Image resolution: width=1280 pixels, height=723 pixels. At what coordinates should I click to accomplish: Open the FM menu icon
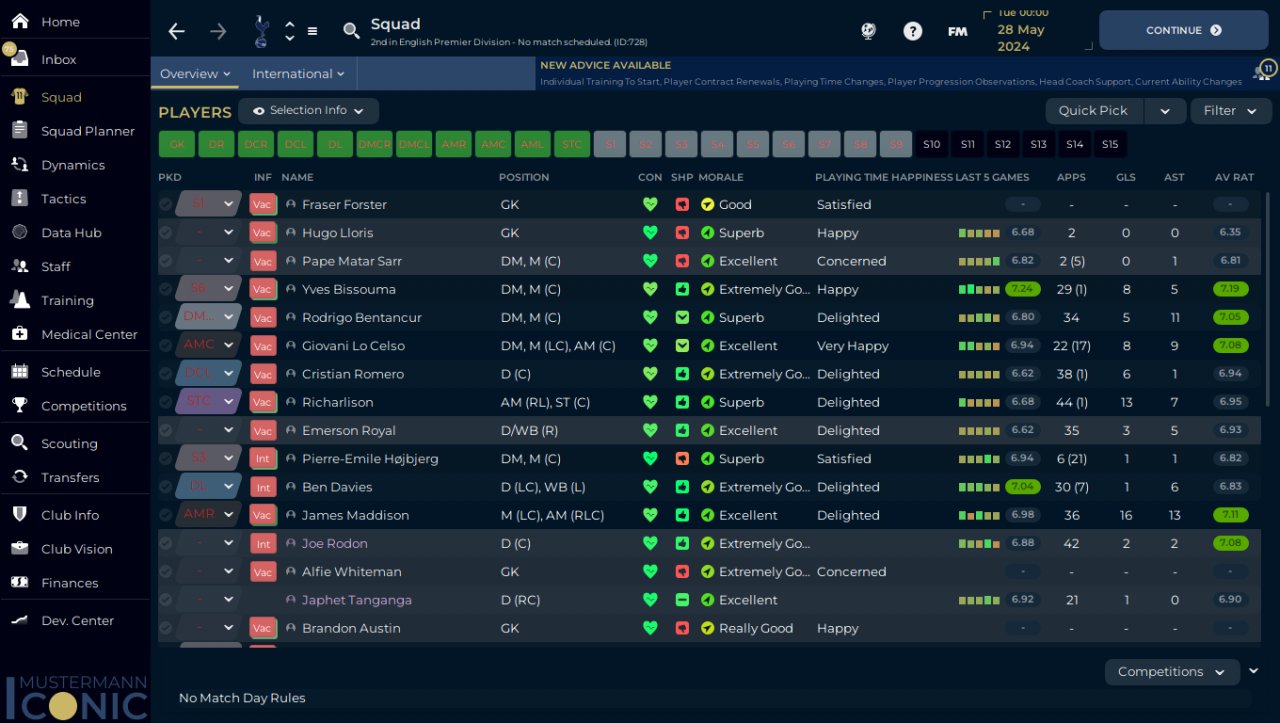coord(957,31)
